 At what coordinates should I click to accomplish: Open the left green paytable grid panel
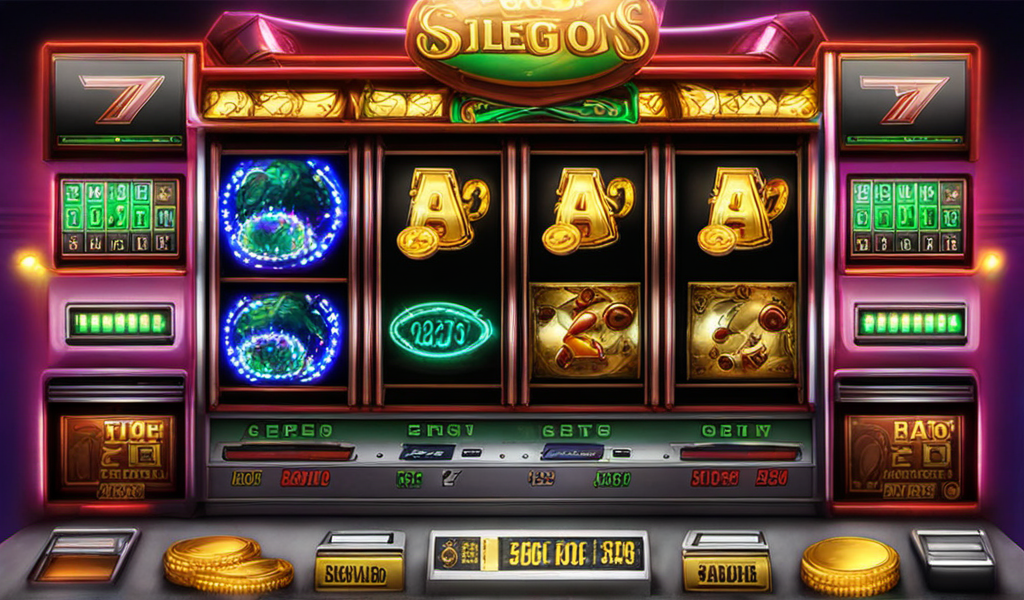[119, 217]
